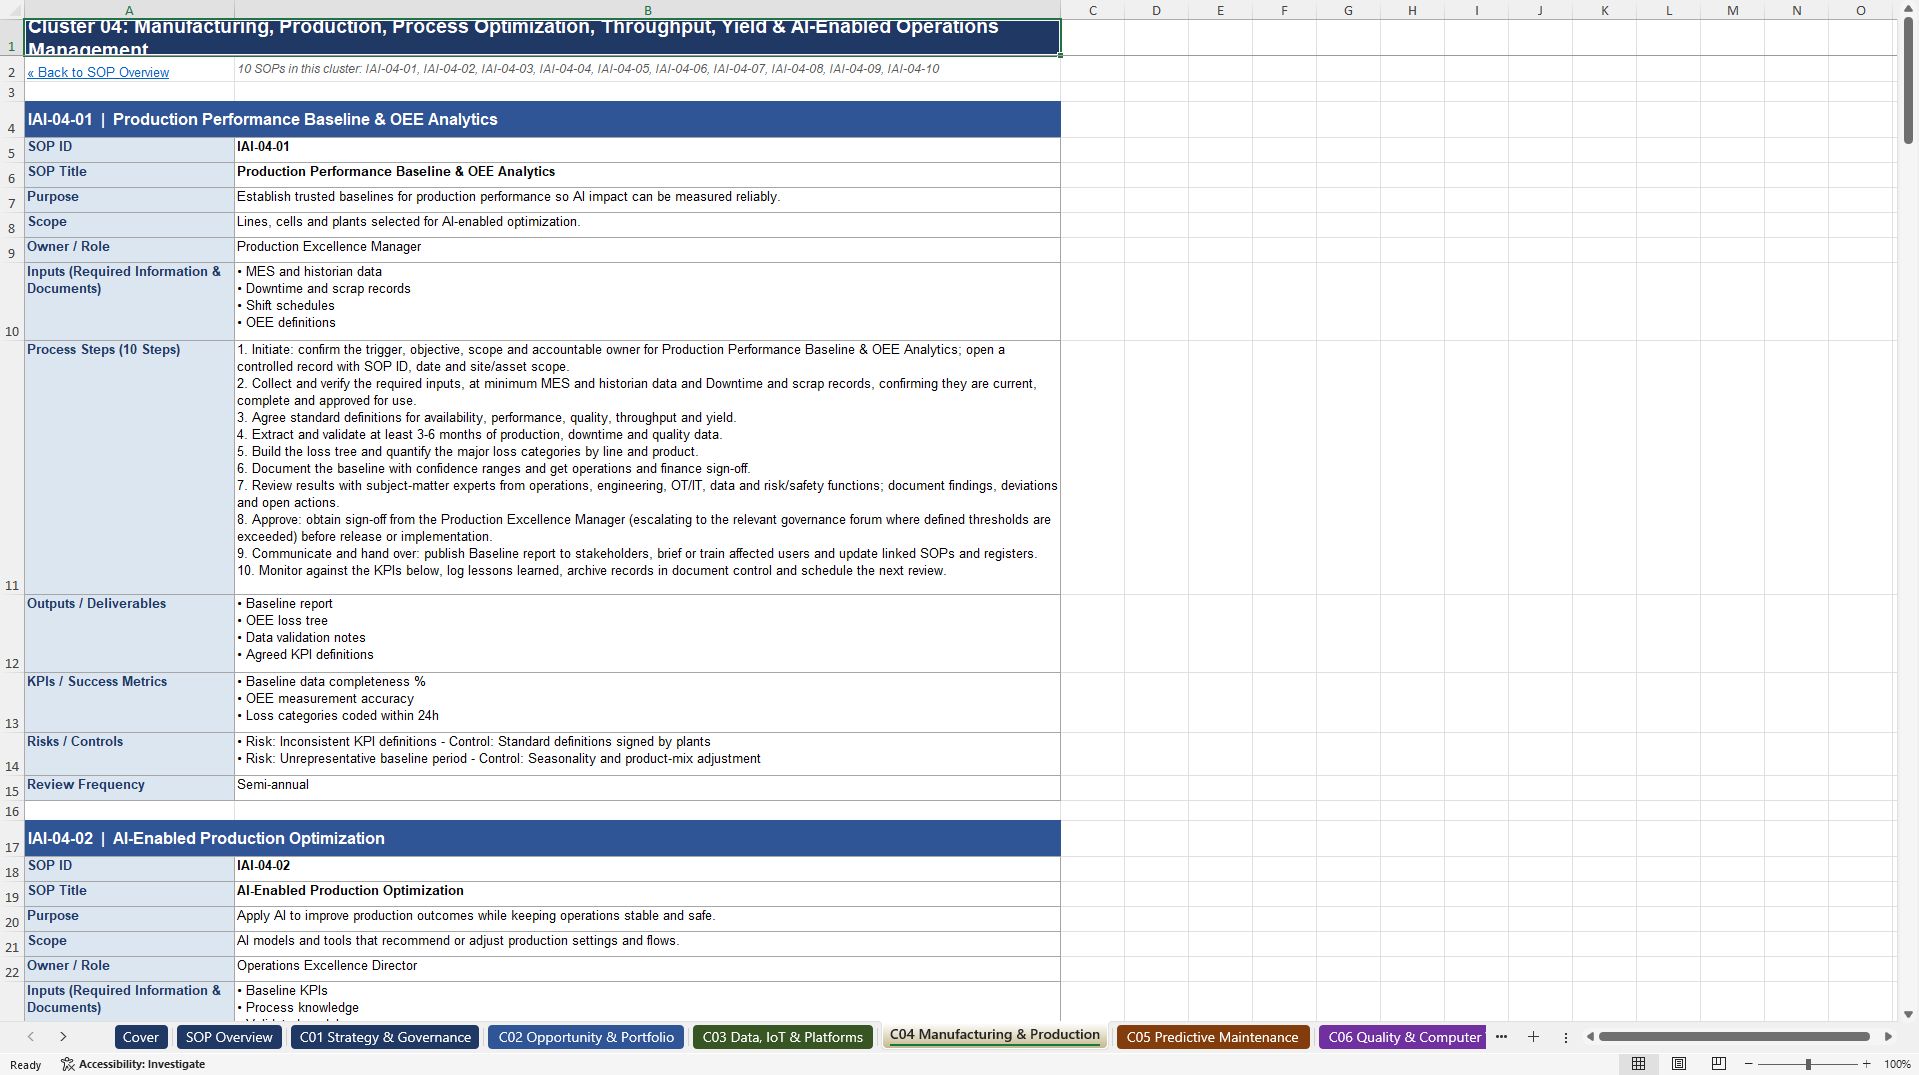Click the select-all corner triangle
The width and height of the screenshot is (1919, 1075).
(12, 10)
